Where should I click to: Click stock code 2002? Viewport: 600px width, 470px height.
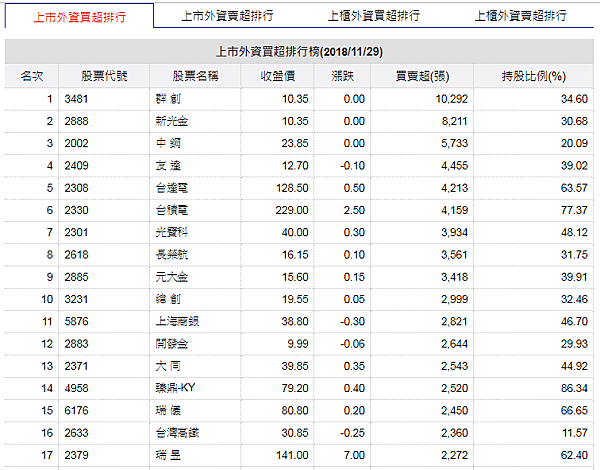click(76, 144)
